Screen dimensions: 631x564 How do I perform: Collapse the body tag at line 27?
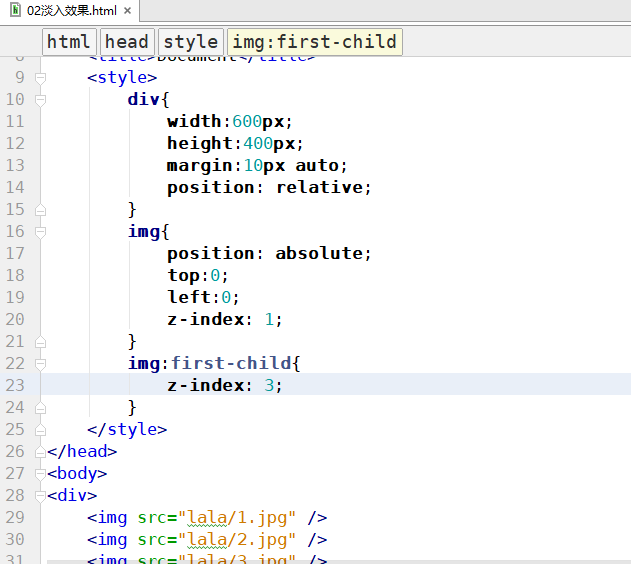pos(41,474)
